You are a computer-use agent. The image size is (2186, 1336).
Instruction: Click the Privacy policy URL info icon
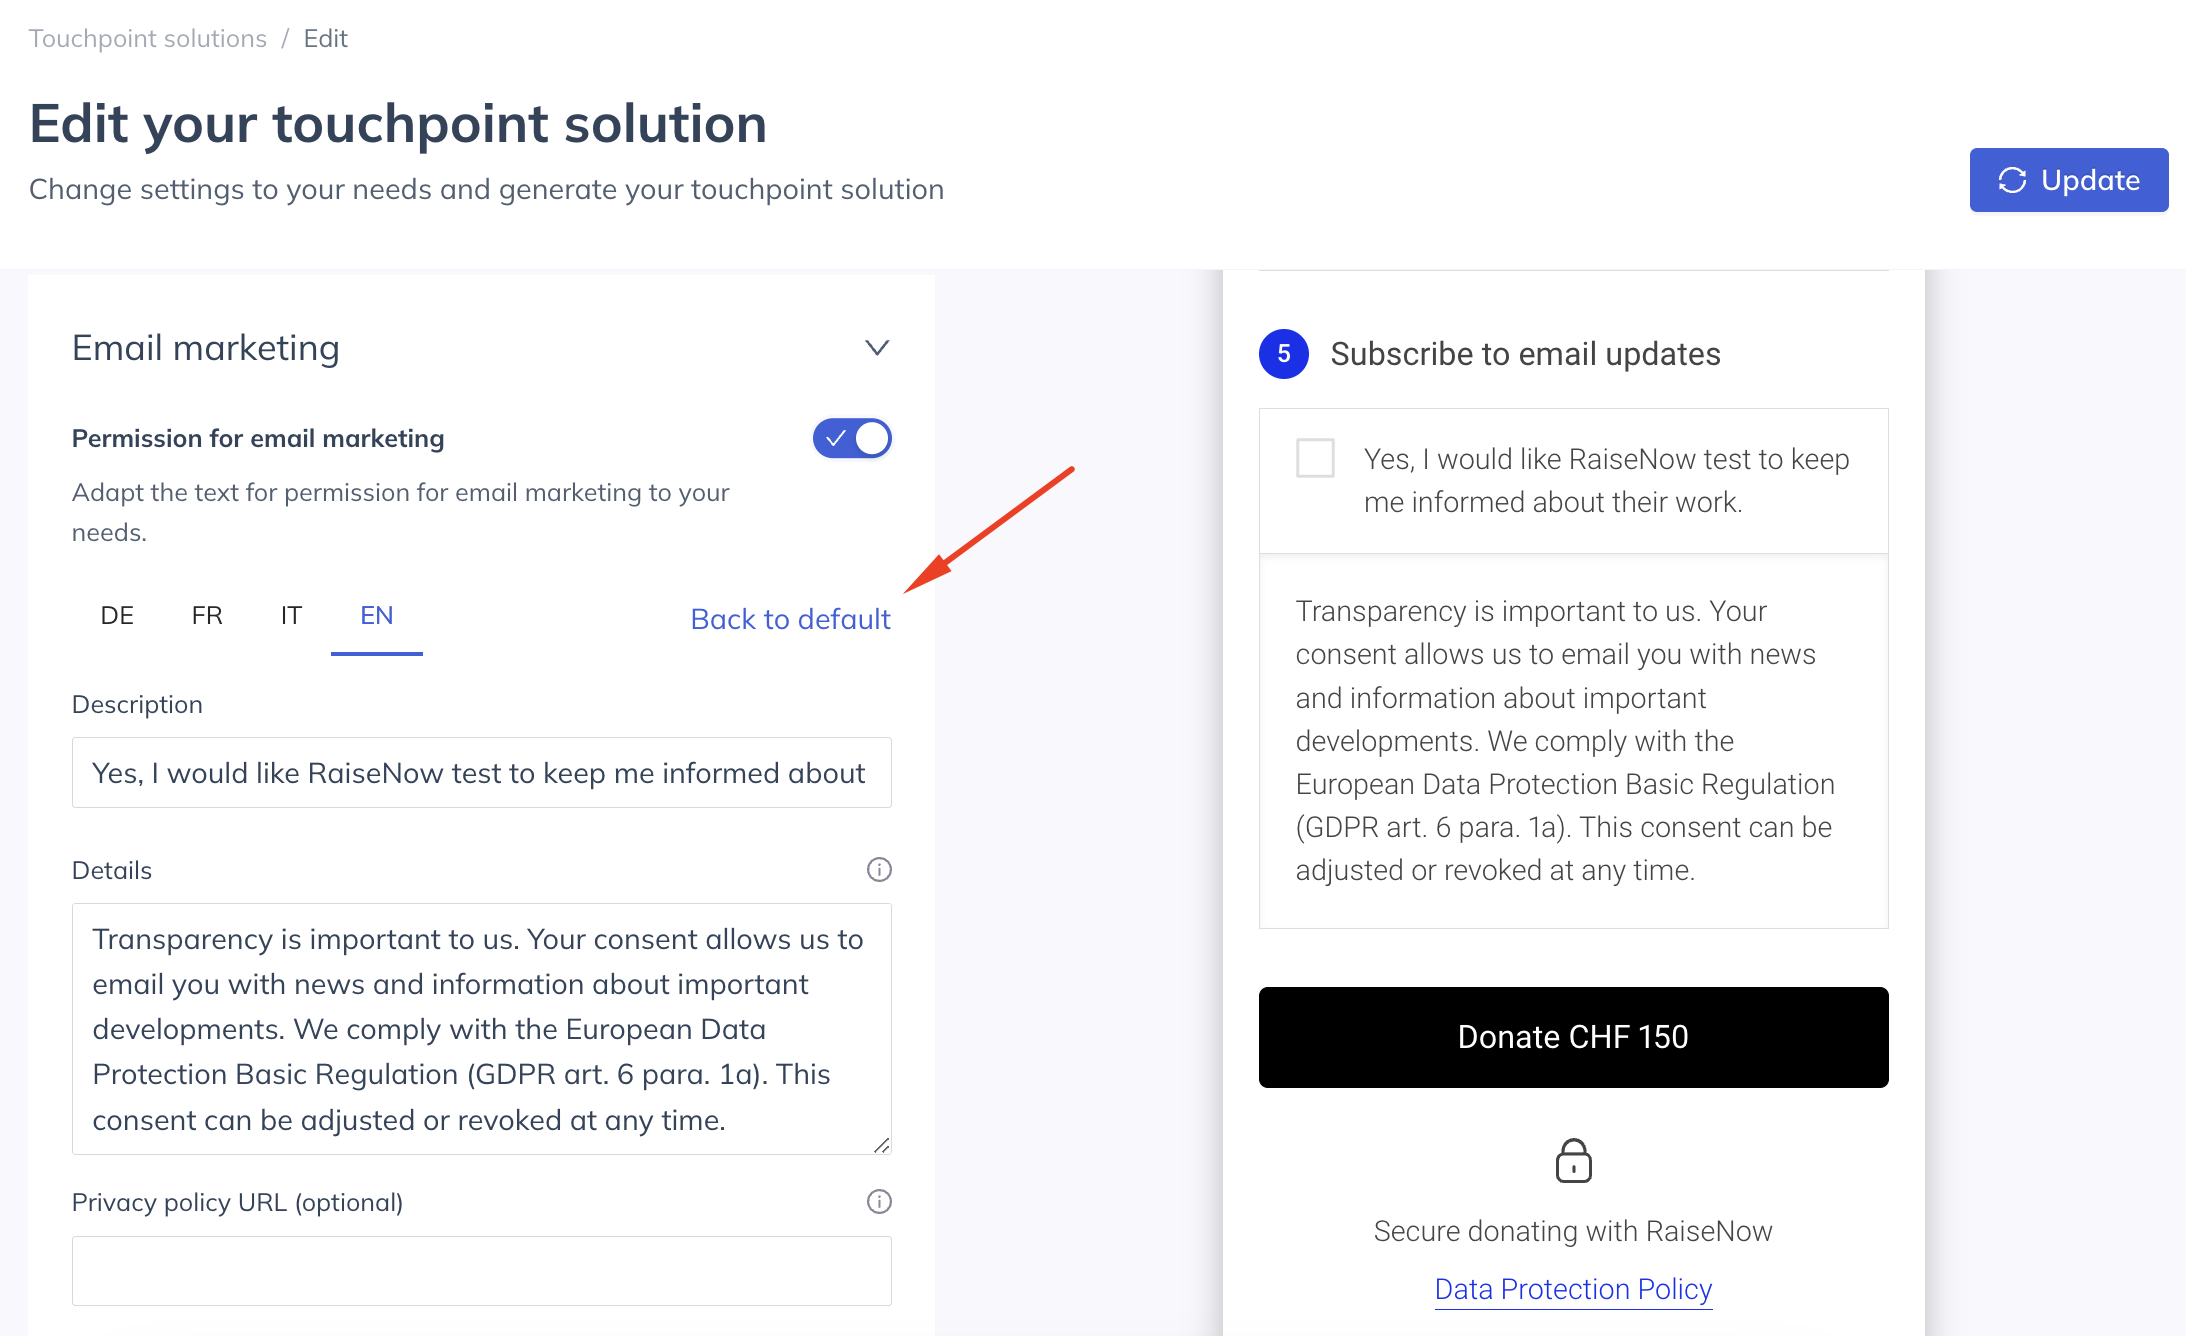pyautogui.click(x=879, y=1201)
